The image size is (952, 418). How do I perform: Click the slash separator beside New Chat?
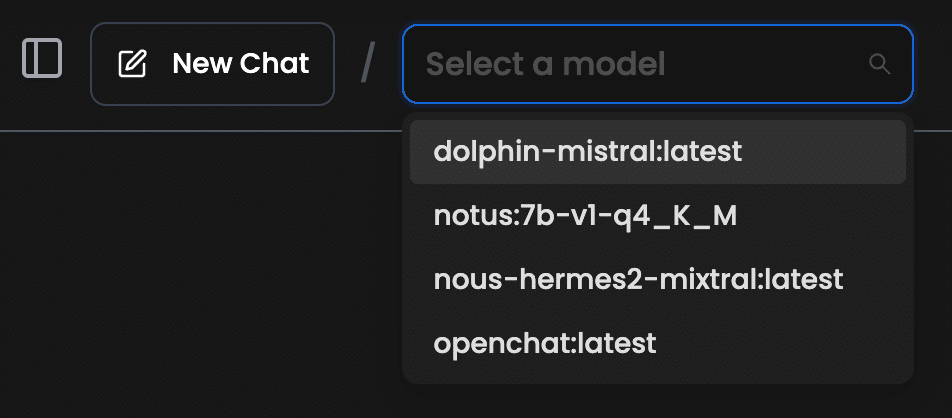[x=366, y=64]
